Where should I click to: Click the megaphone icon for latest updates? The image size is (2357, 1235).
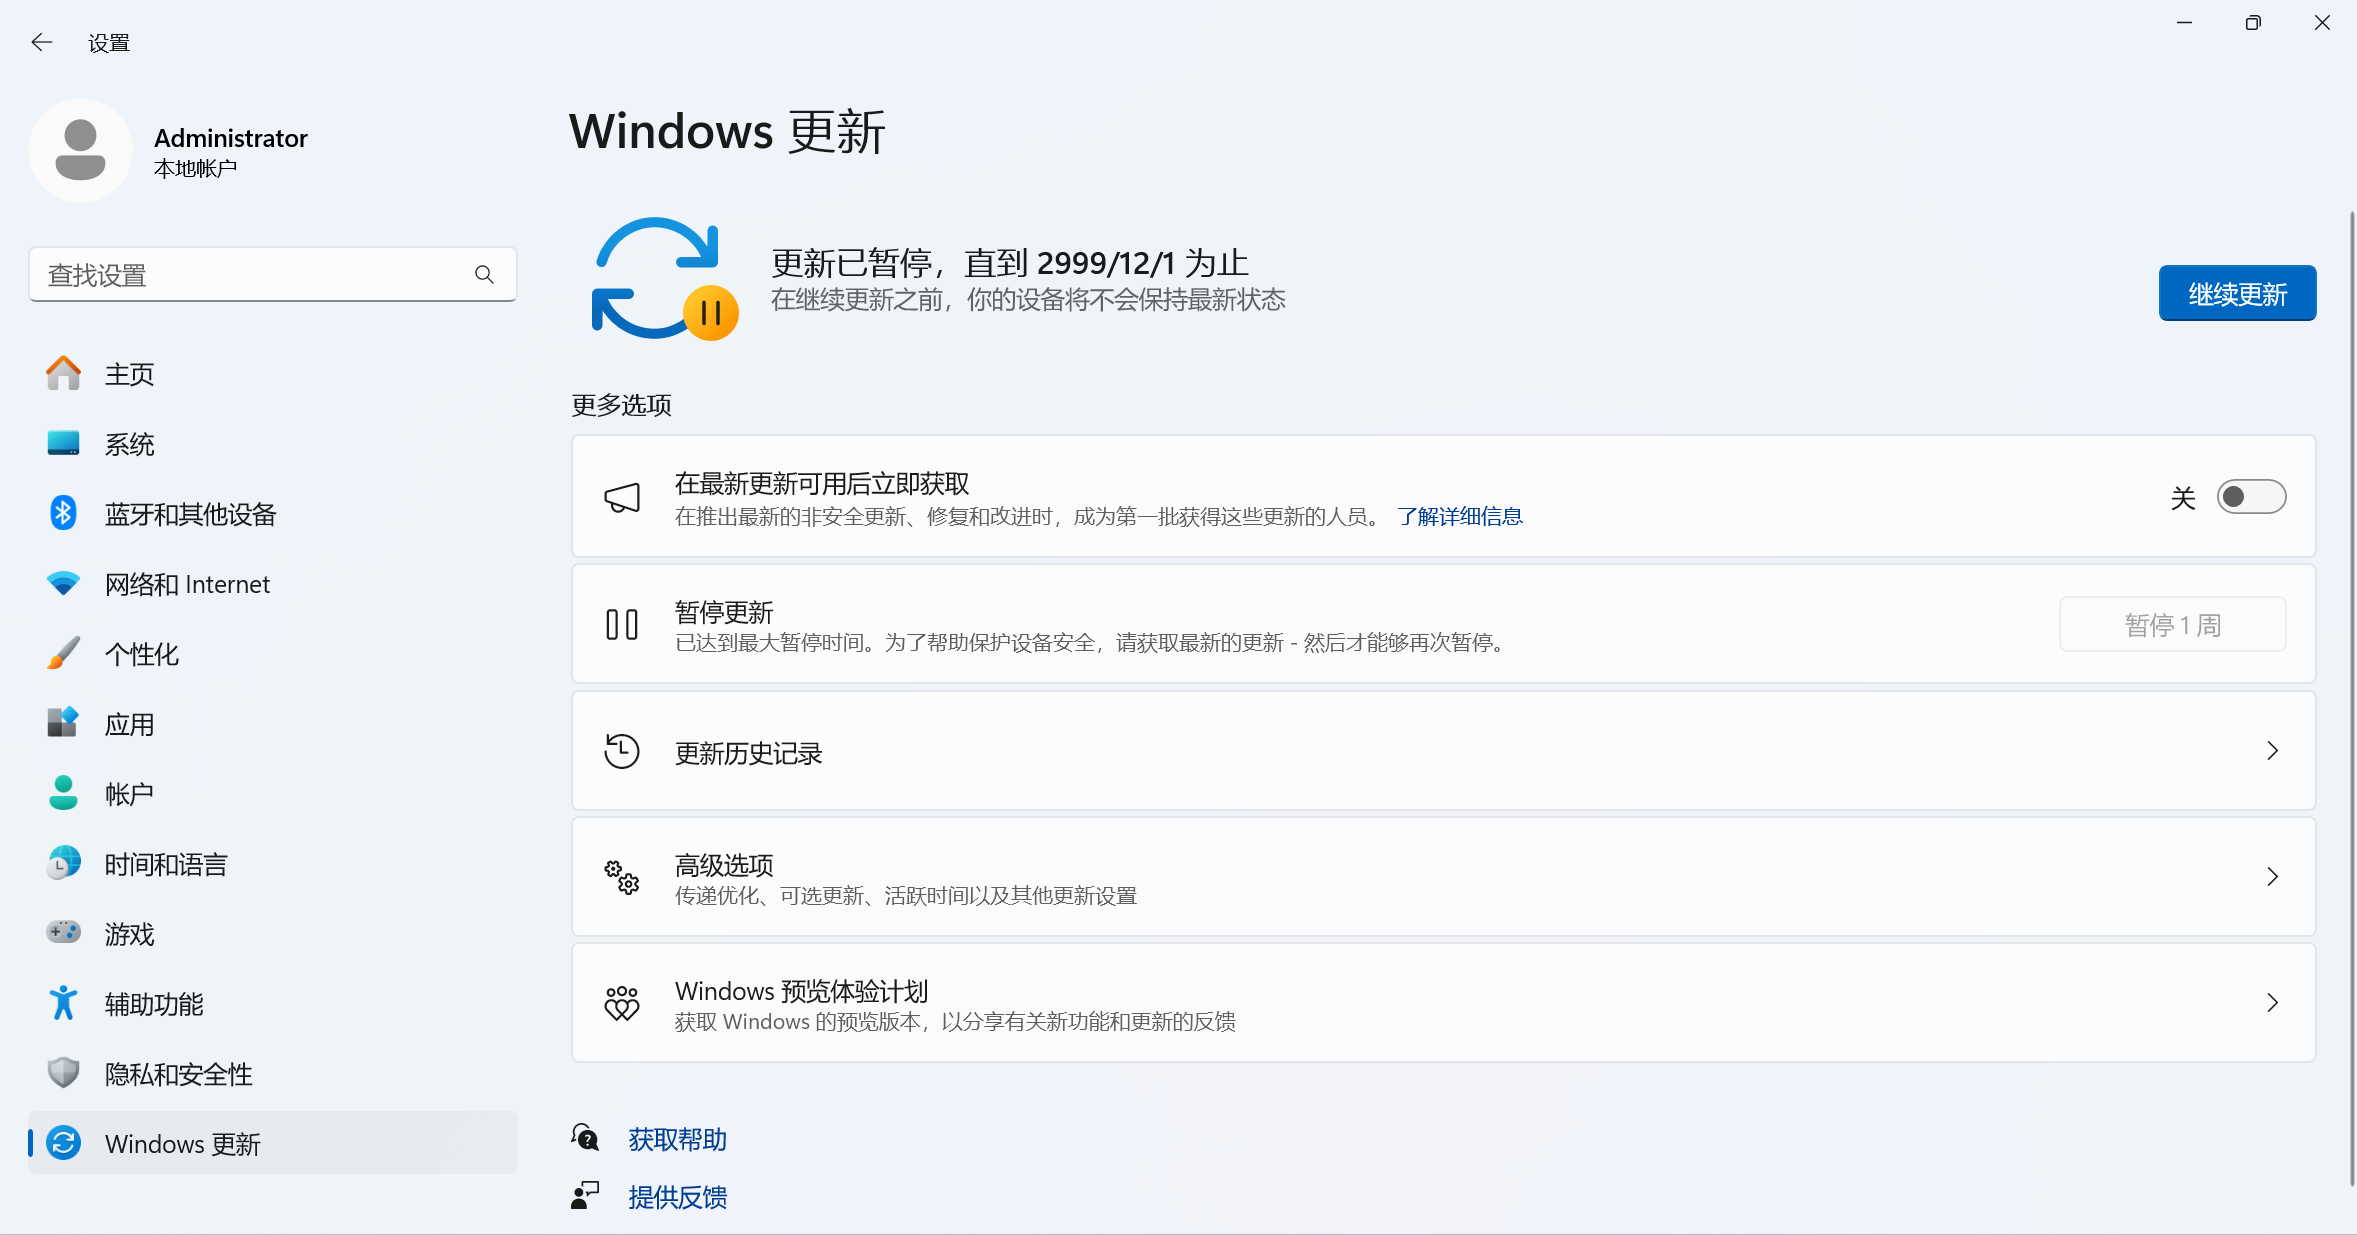coord(622,497)
